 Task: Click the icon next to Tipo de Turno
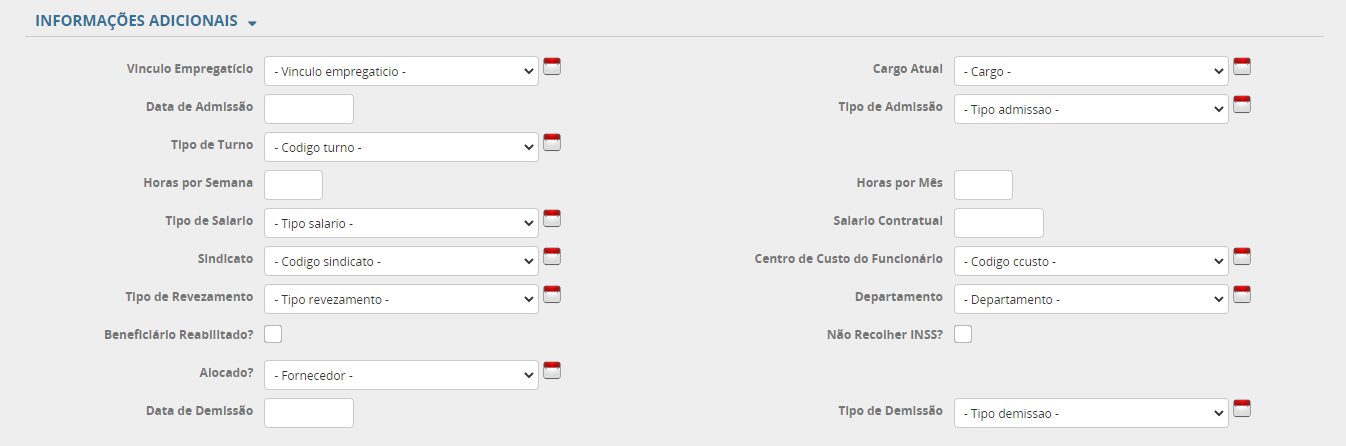(x=552, y=143)
